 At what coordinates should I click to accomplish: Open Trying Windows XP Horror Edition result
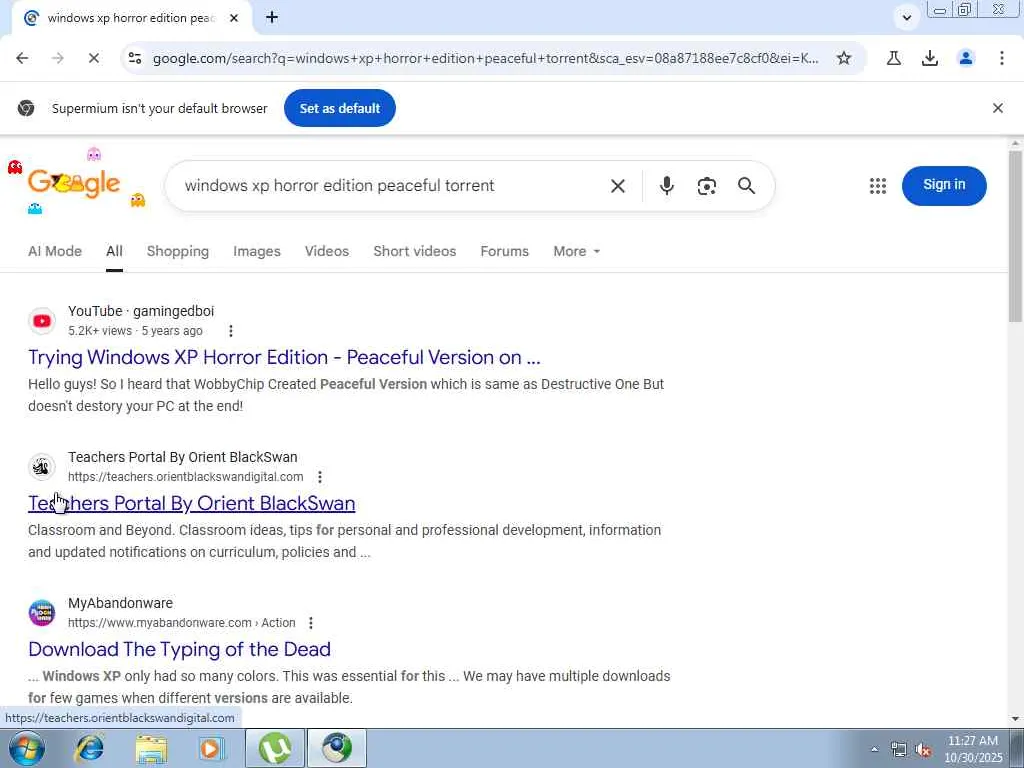tap(284, 357)
